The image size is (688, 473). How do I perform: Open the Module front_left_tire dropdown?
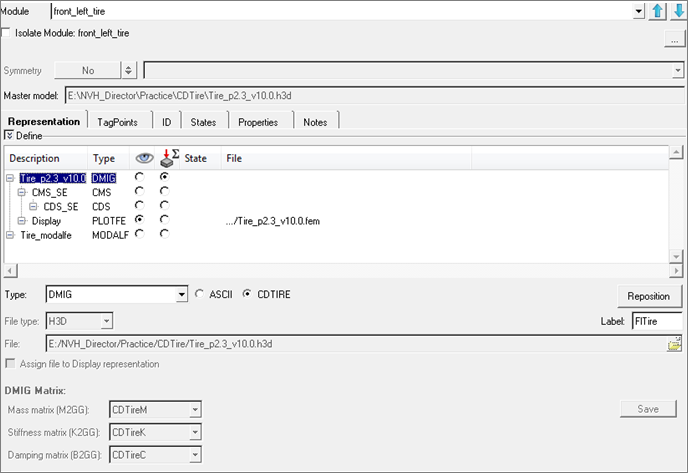pos(637,11)
